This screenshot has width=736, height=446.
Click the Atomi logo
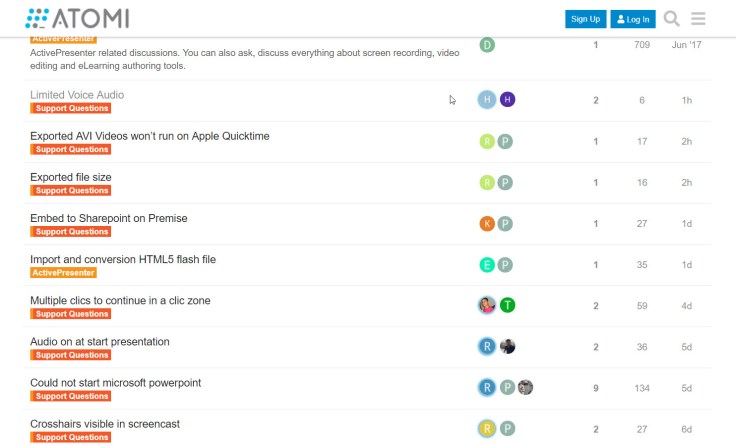click(78, 18)
